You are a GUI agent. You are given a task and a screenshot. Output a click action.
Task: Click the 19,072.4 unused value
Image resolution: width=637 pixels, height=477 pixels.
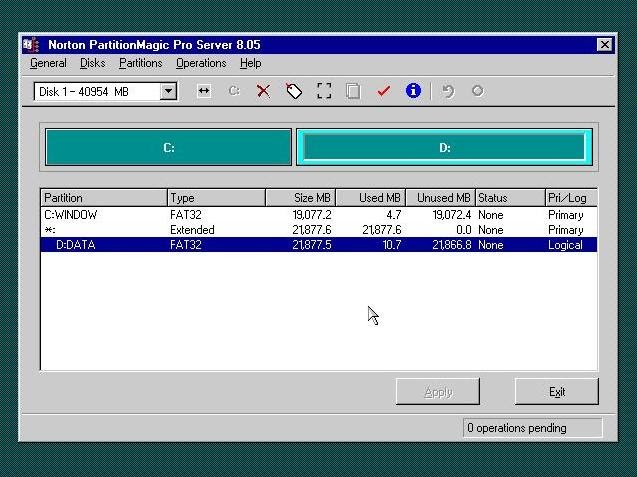[452, 215]
